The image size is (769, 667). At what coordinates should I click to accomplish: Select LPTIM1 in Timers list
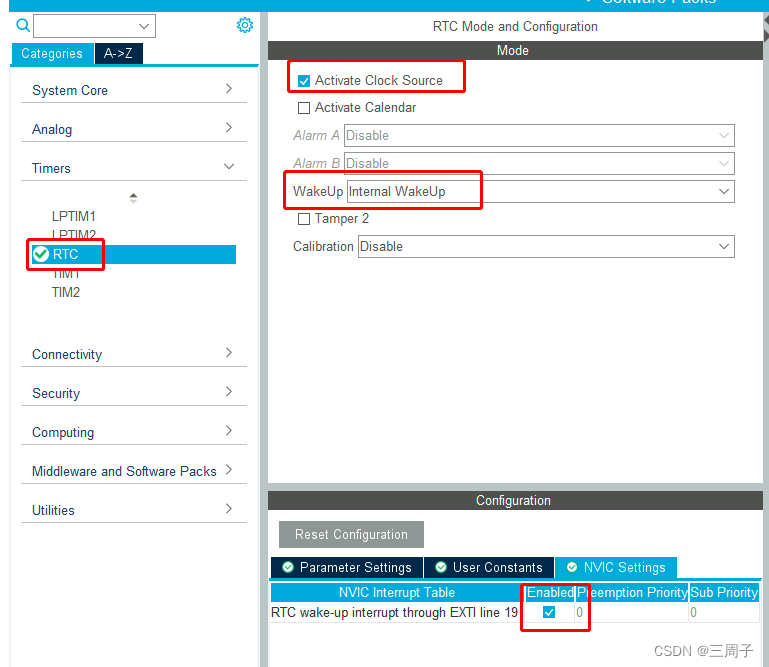click(74, 216)
